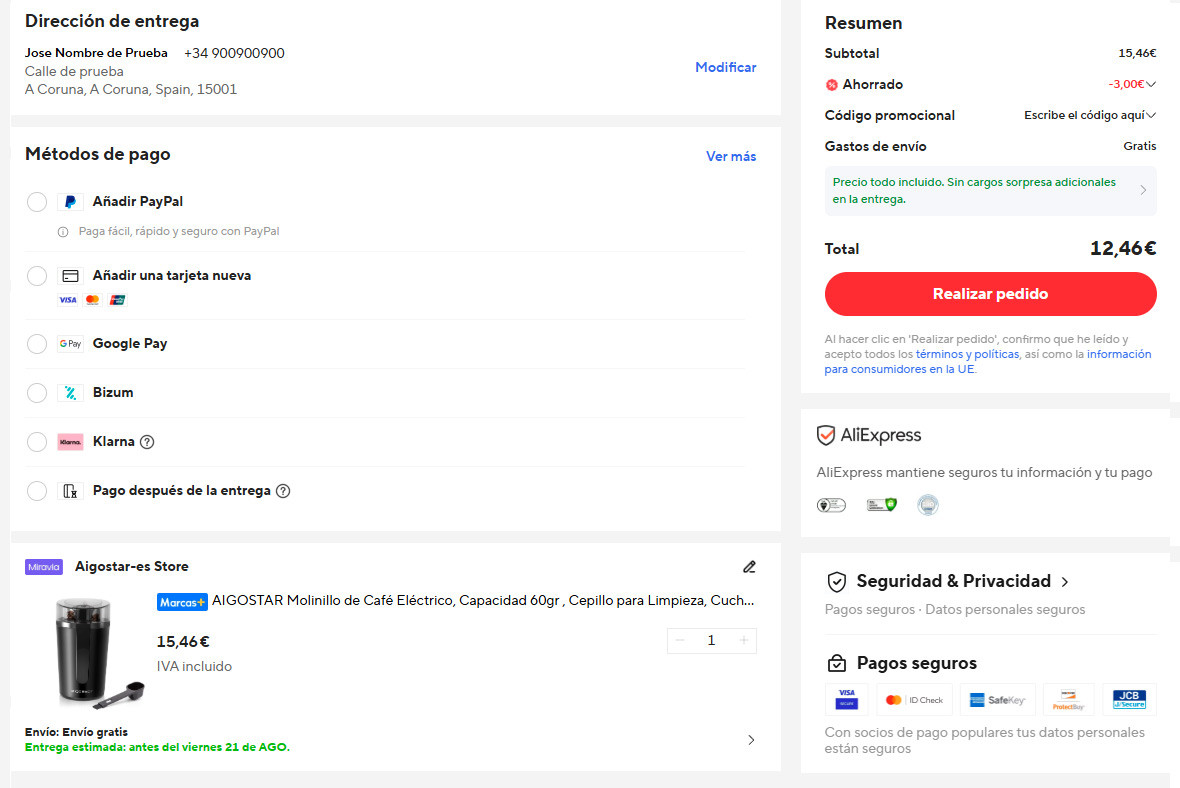Click the PayPal info circle icon

coord(63,232)
